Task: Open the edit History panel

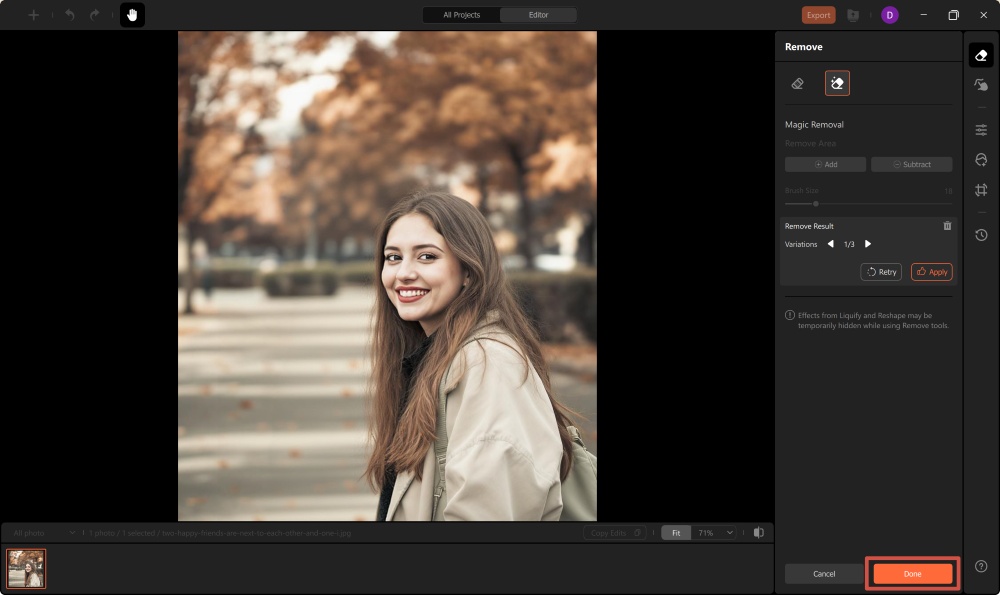Action: coord(981,234)
